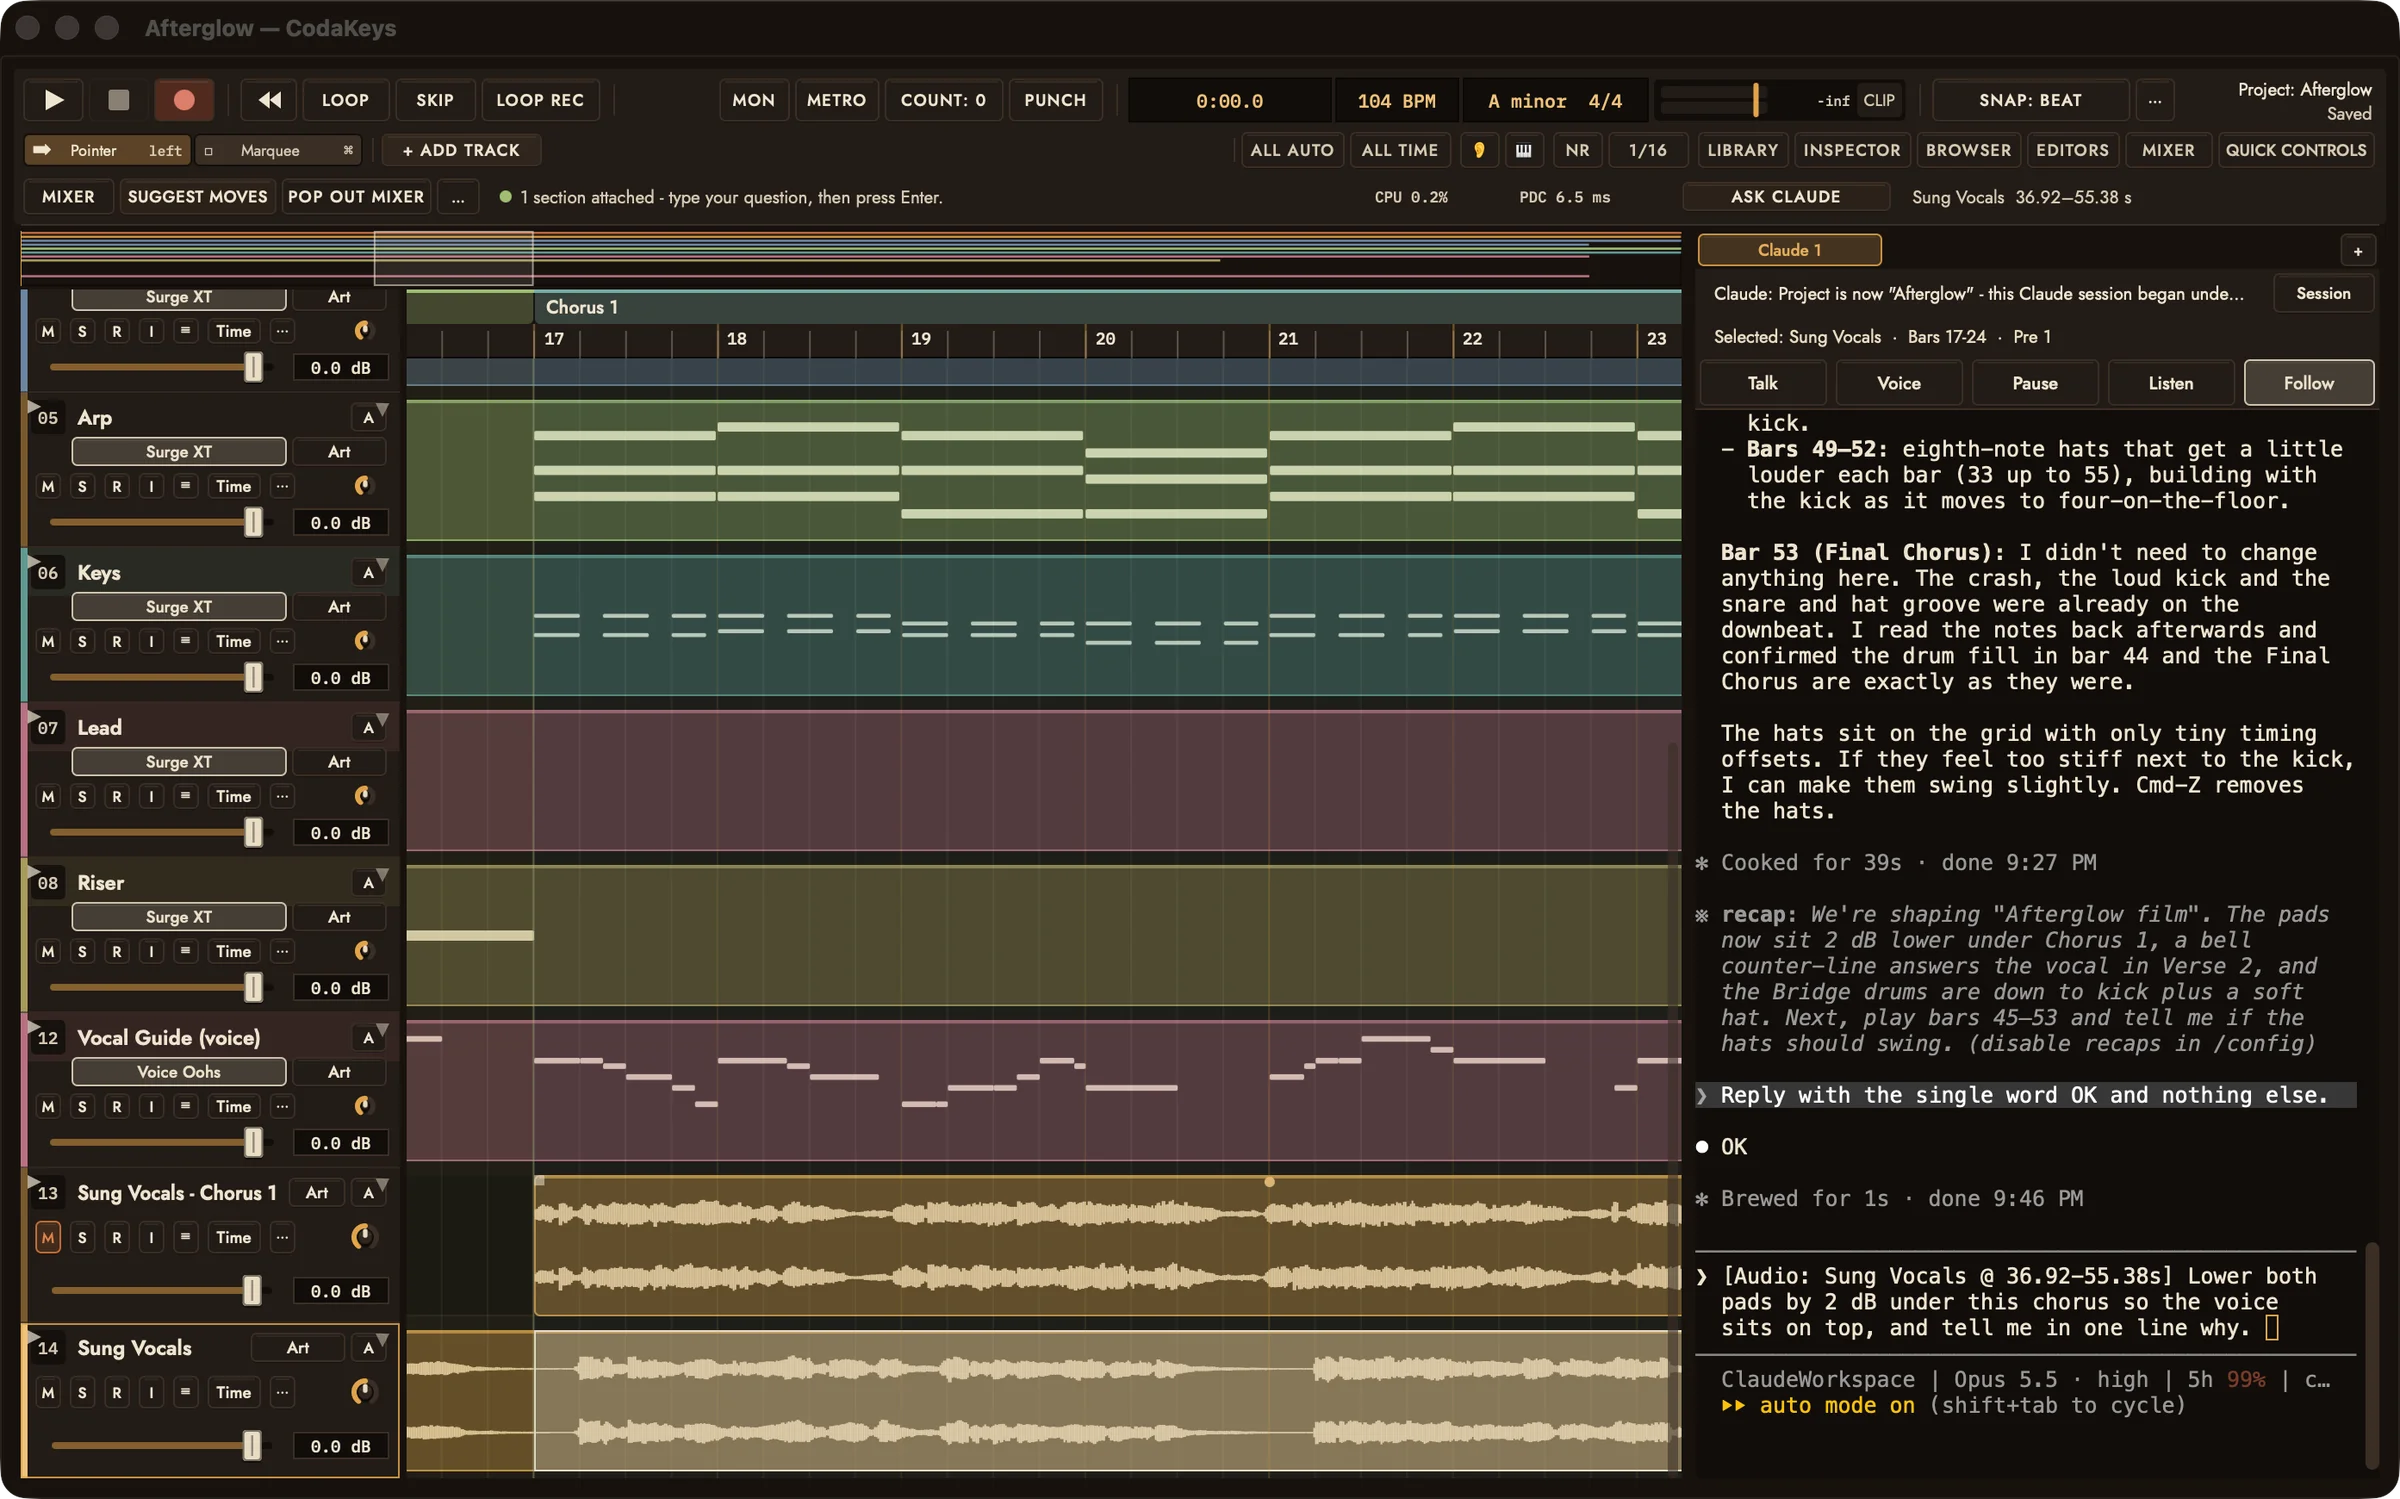Solo the Keys track
The width and height of the screenshot is (2400, 1499).
tap(82, 641)
